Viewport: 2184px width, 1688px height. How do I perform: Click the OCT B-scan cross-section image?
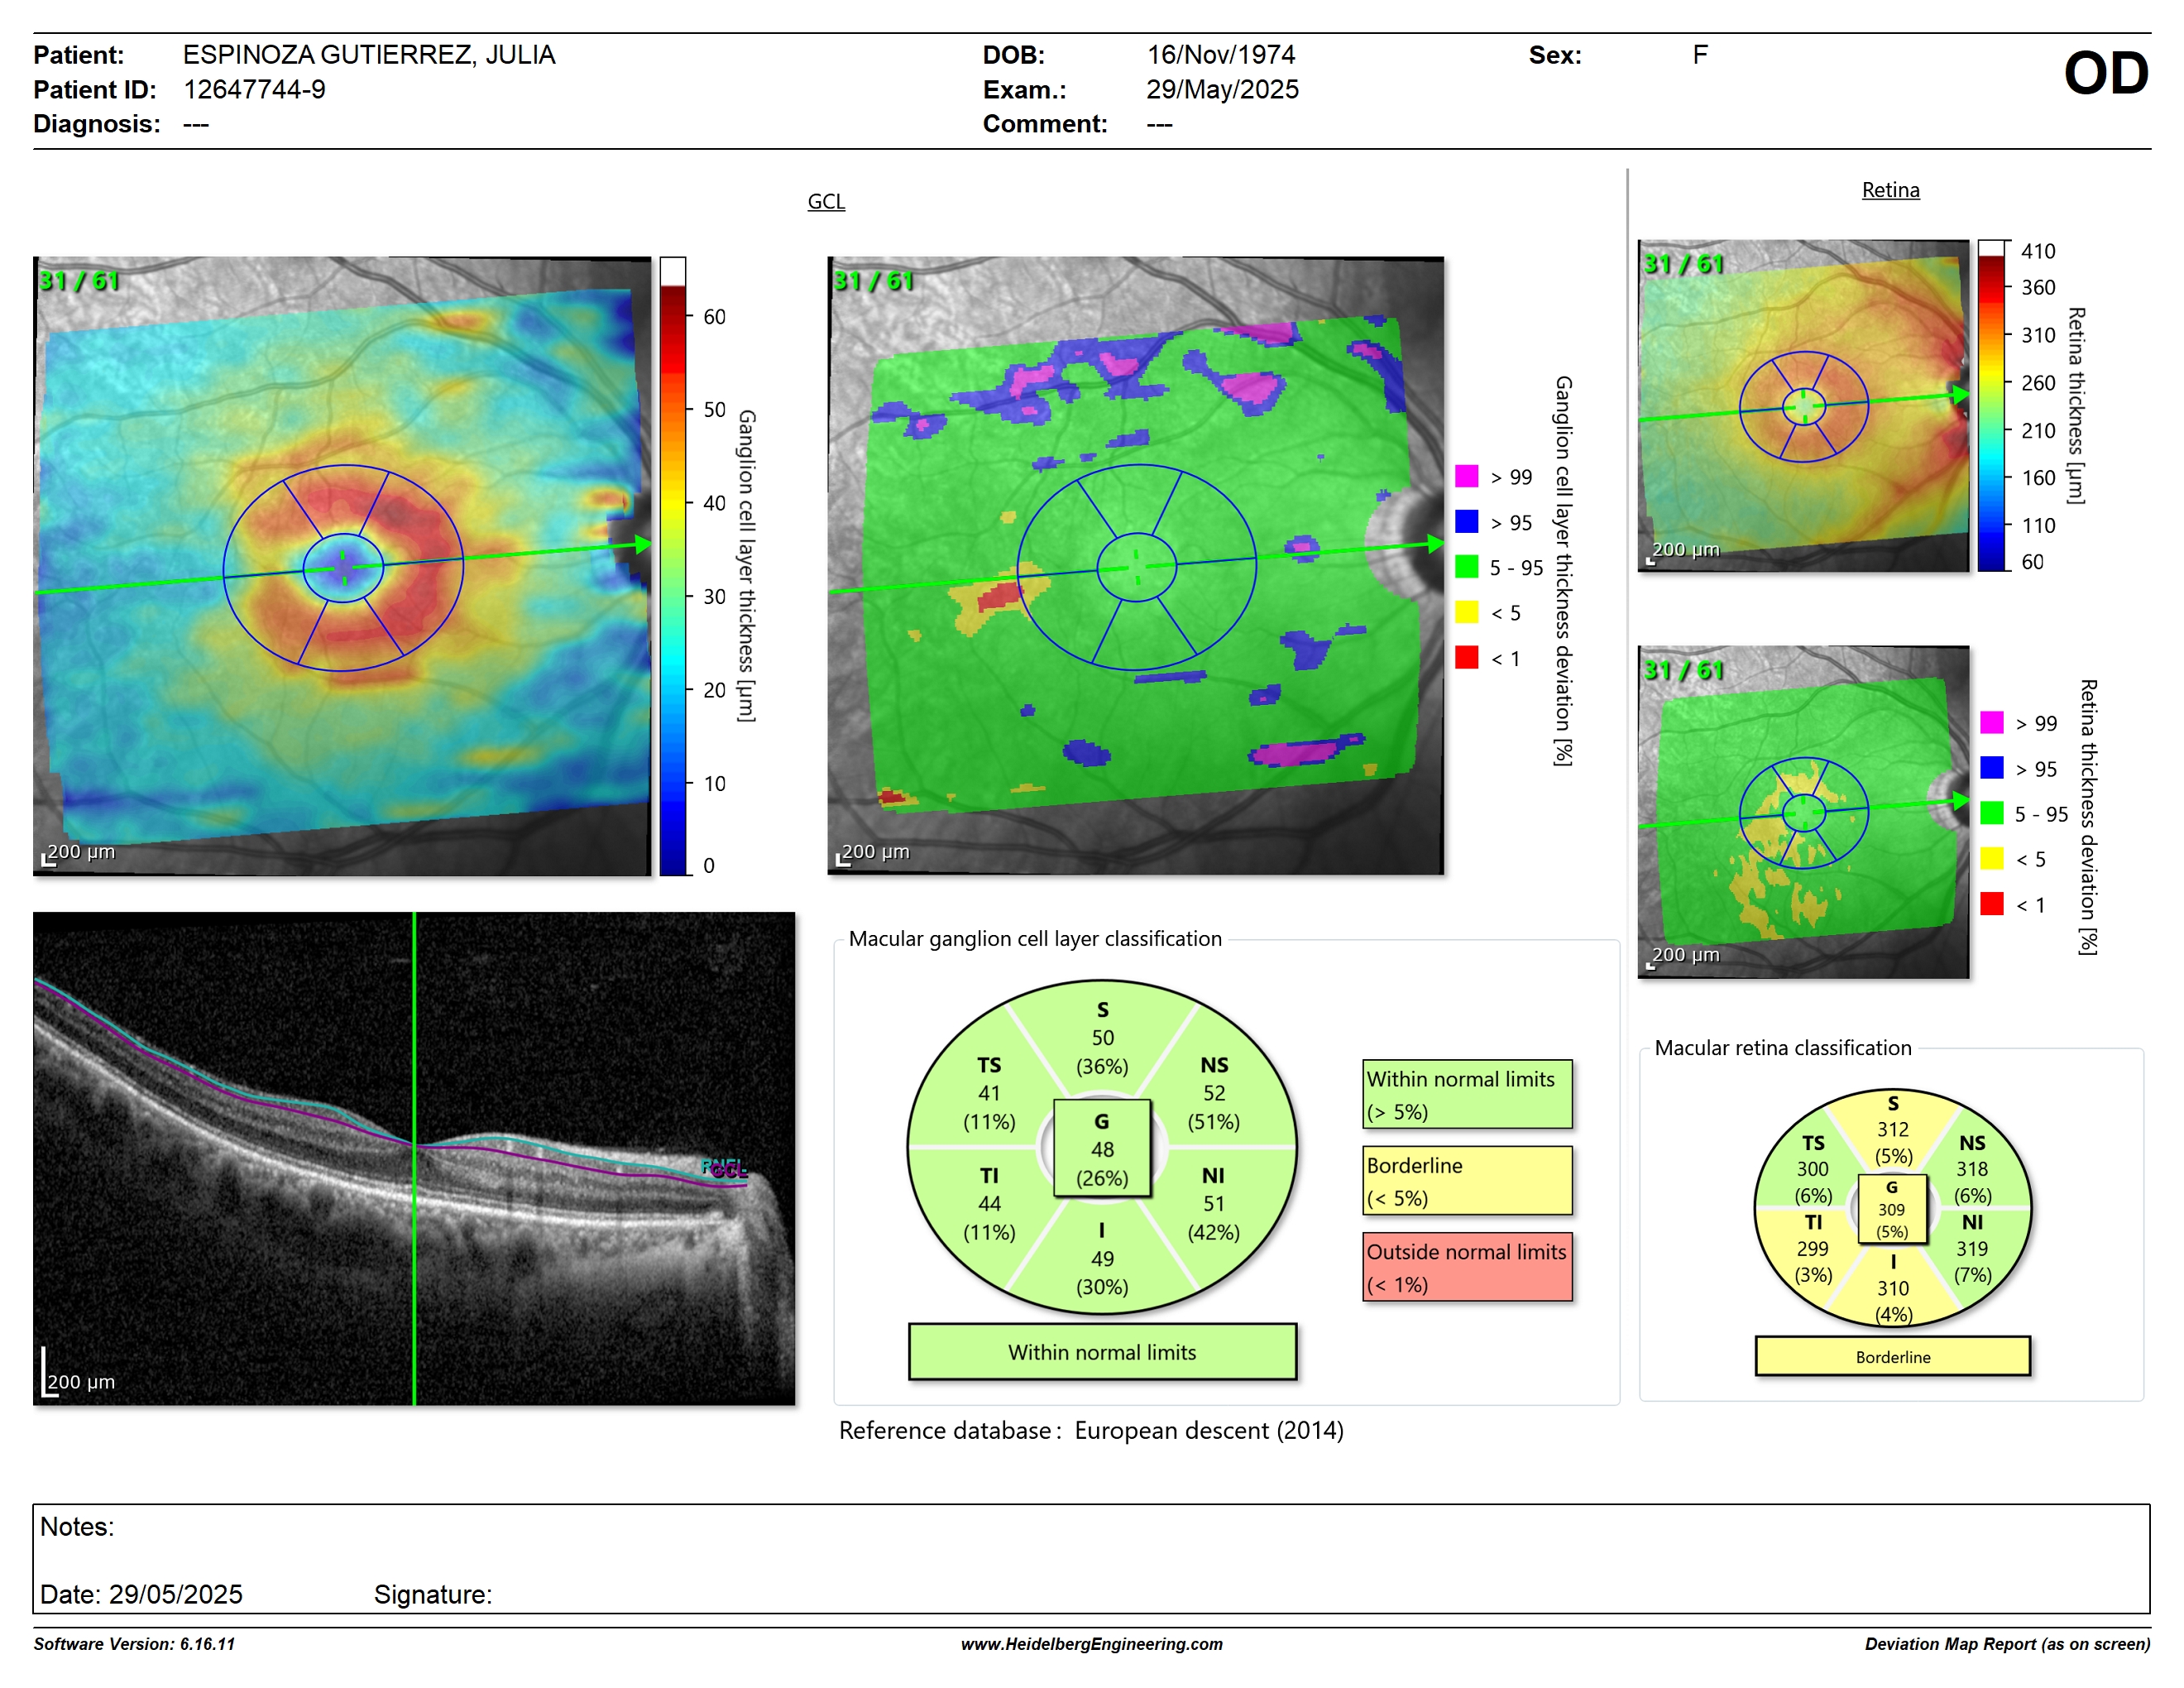pyautogui.click(x=414, y=1158)
